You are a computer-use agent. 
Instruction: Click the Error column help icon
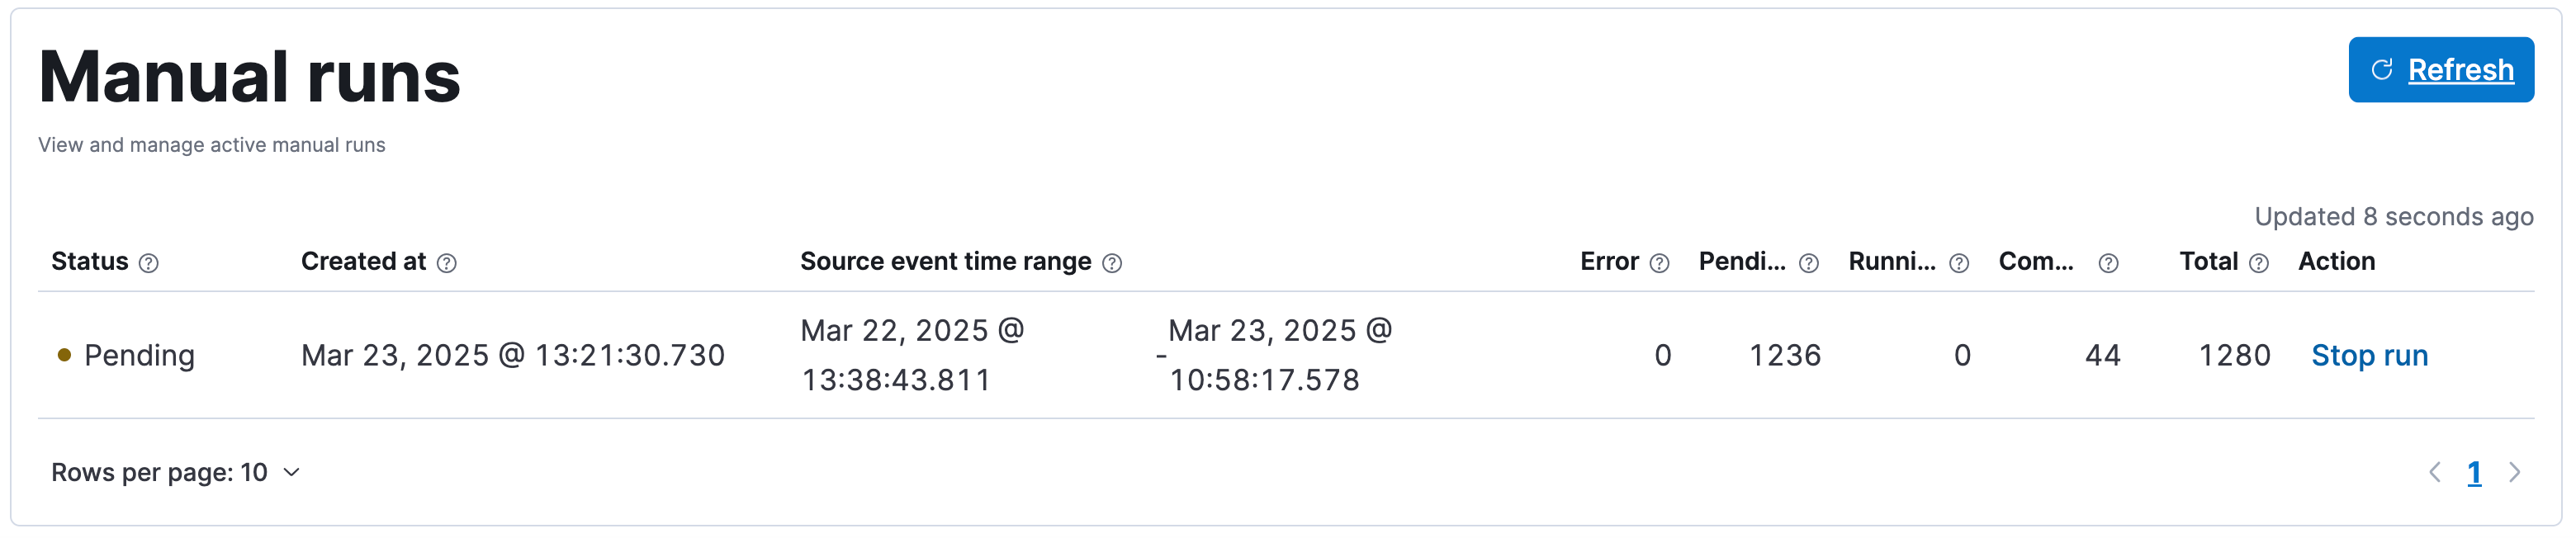click(x=1659, y=263)
